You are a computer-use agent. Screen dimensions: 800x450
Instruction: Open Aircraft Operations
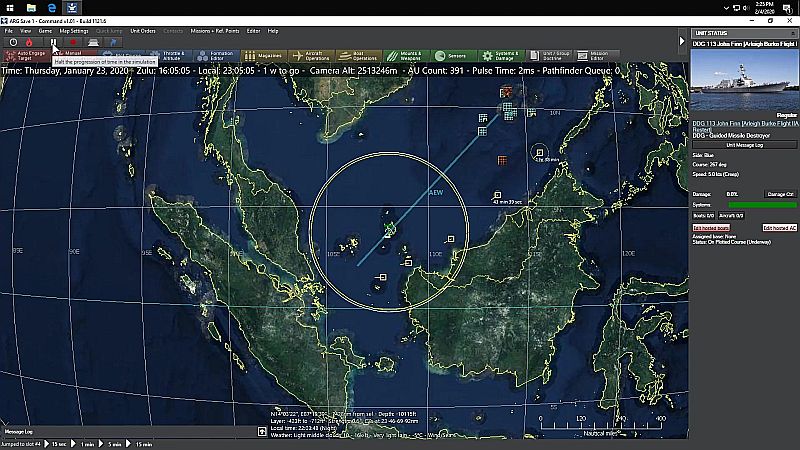coord(311,56)
